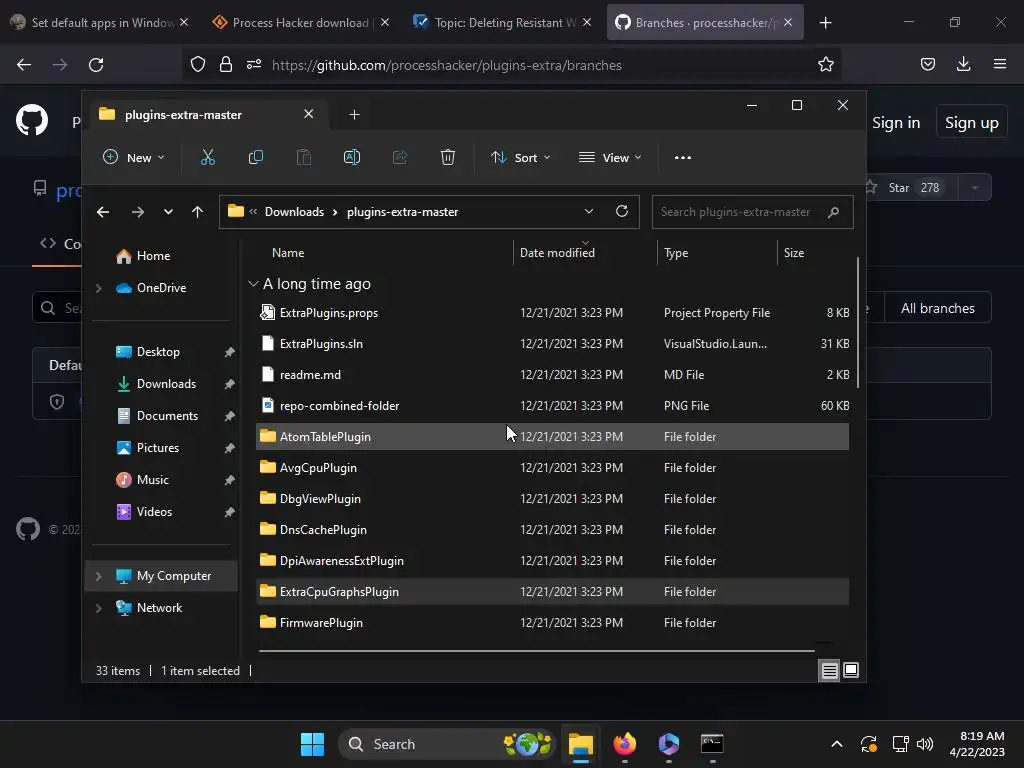Image resolution: width=1024 pixels, height=768 pixels.
Task: Reload the Firefox page
Action: [96, 65]
